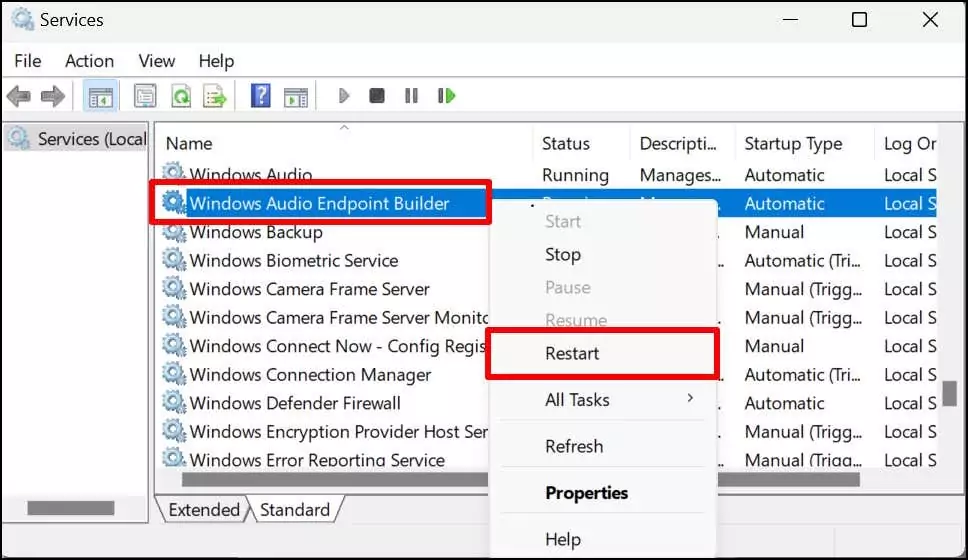Select the Windows Camera Frame Server row

(x=548, y=288)
